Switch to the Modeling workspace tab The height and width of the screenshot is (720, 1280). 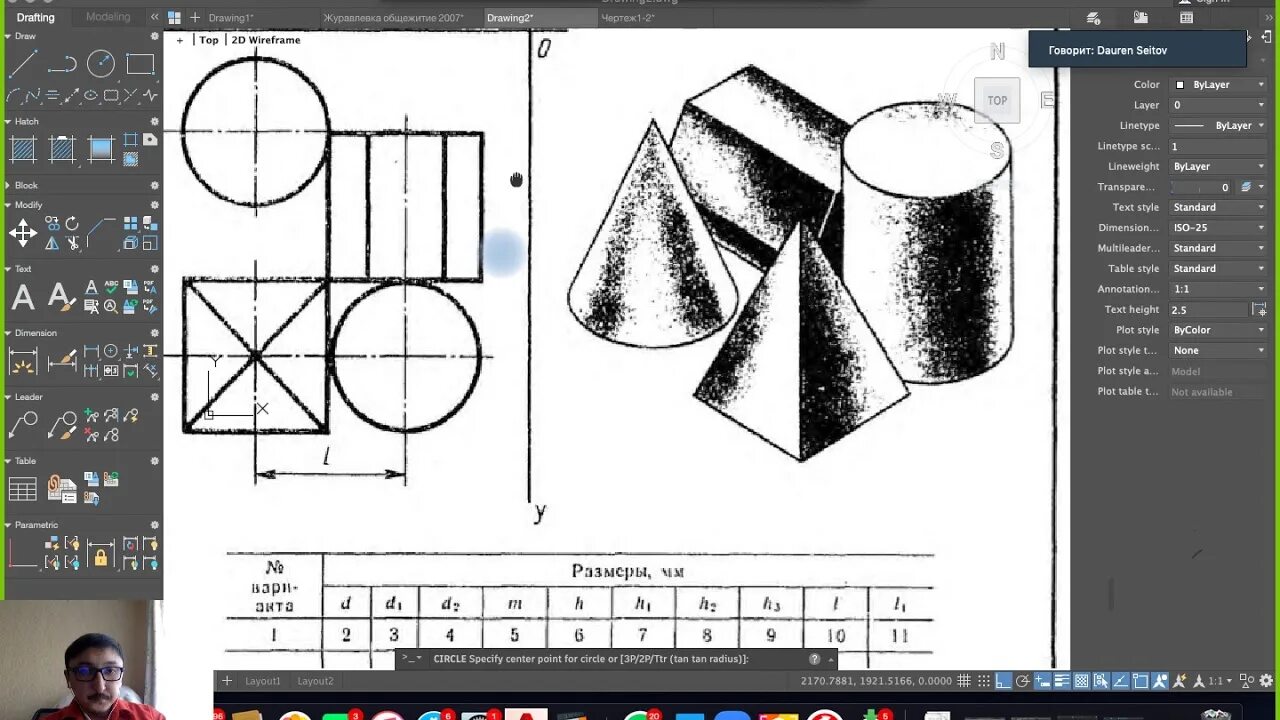pos(108,17)
